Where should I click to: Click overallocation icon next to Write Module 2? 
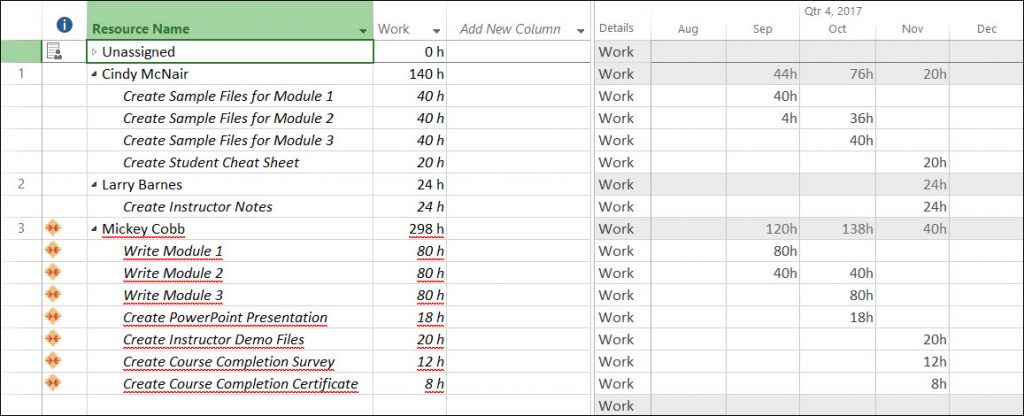click(54, 273)
